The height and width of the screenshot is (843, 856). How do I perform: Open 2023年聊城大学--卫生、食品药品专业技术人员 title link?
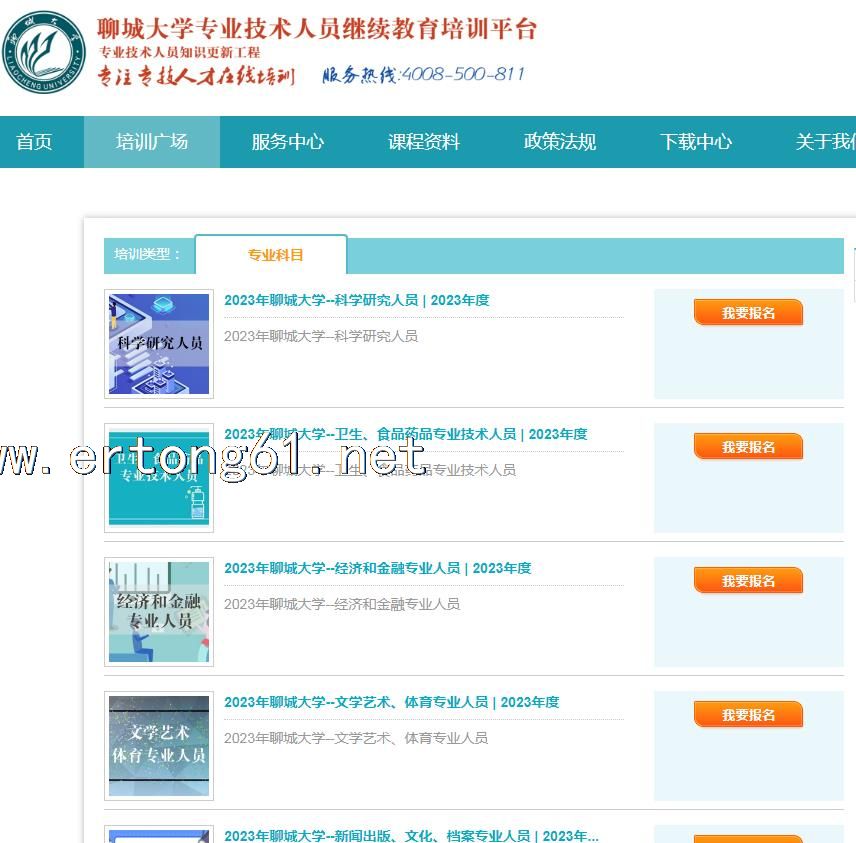click(405, 434)
